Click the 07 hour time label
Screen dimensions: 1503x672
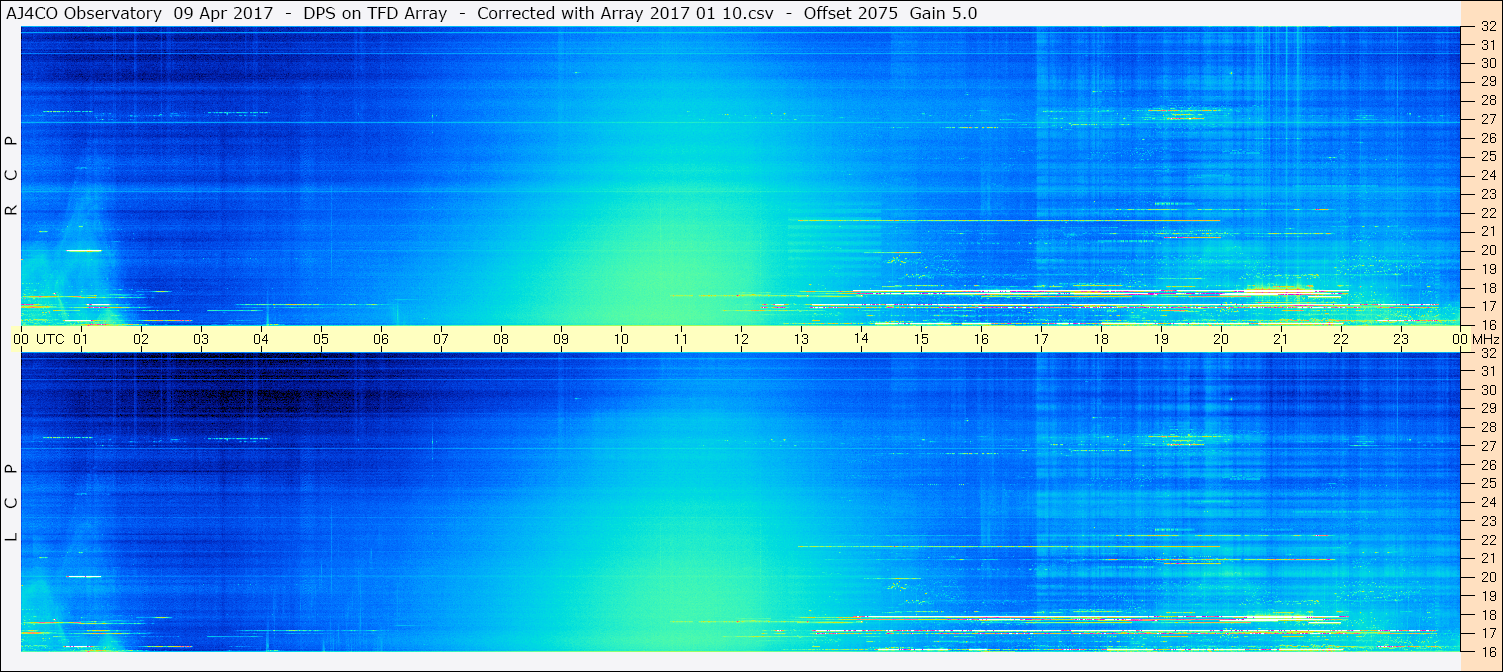click(441, 339)
